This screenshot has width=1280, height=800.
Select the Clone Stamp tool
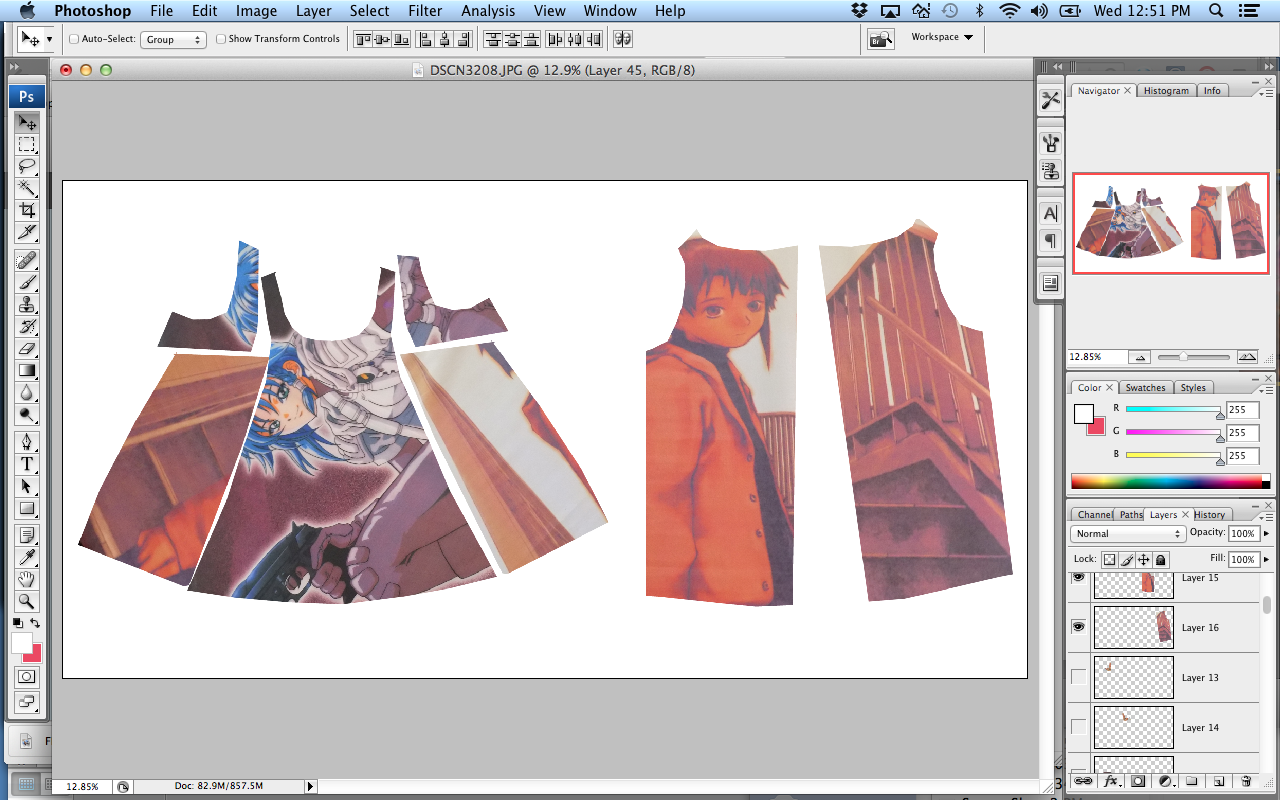(x=27, y=304)
